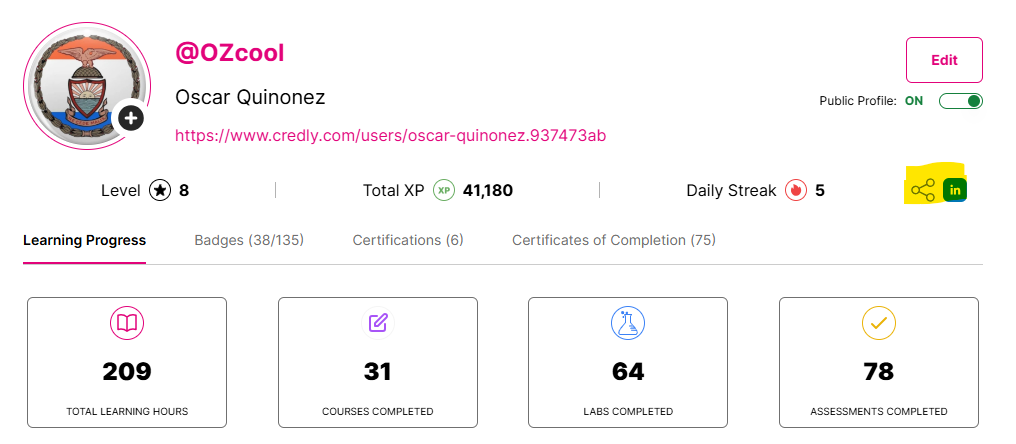The height and width of the screenshot is (444, 1016).
Task: Open the Credly profile URL link
Action: point(391,135)
